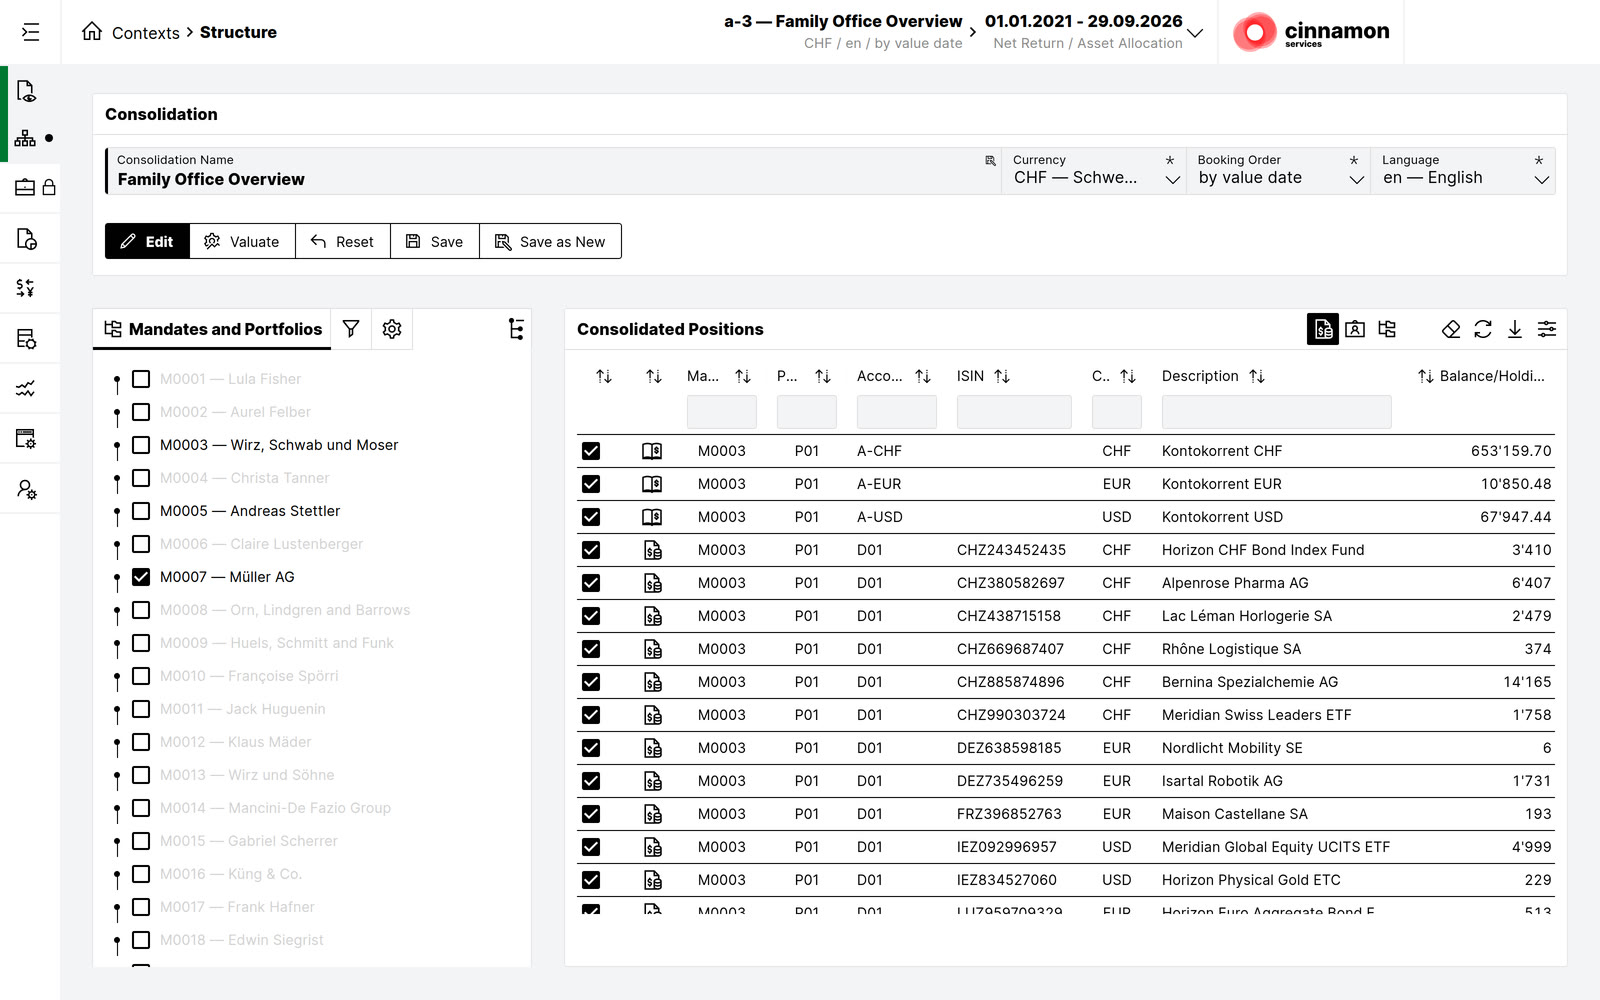
Task: Go to Contexts in the breadcrumb
Action: (x=146, y=33)
